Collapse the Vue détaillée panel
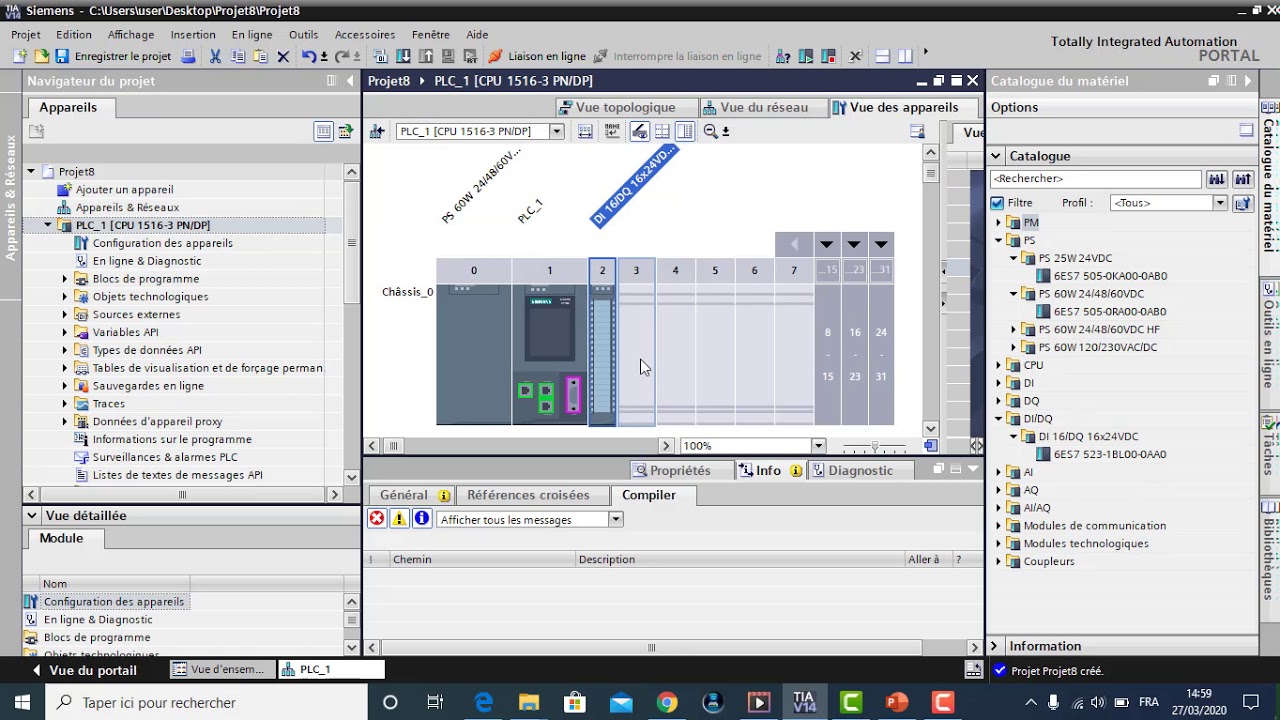The image size is (1280, 720). (32, 516)
